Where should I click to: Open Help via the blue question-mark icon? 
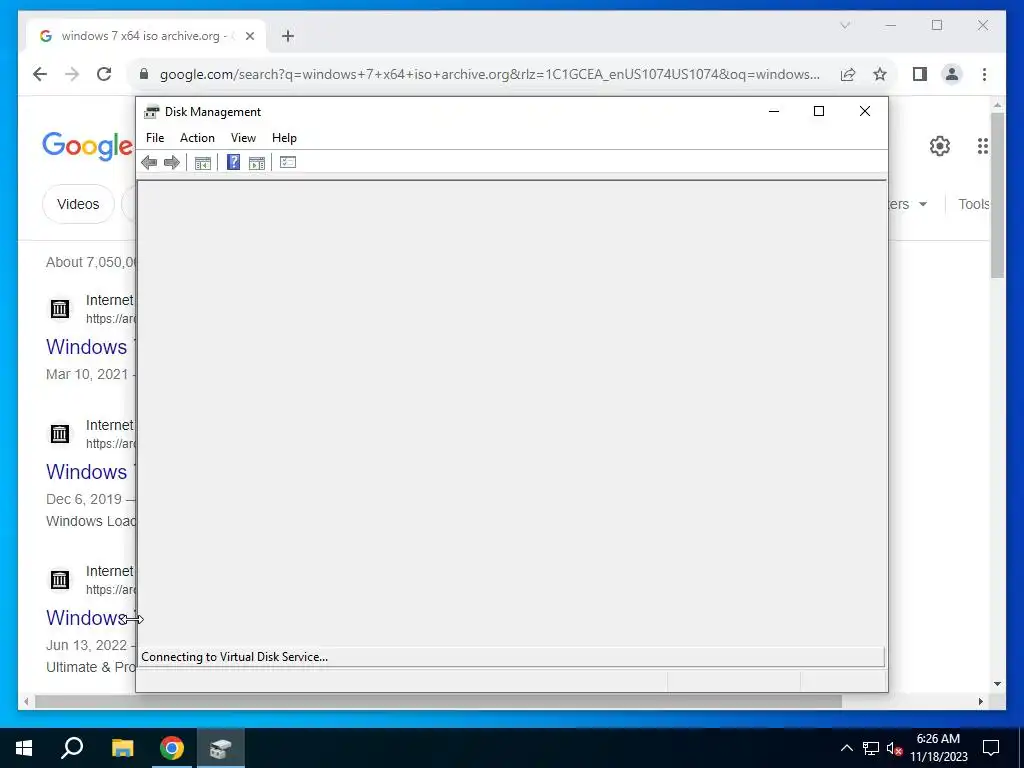point(233,162)
